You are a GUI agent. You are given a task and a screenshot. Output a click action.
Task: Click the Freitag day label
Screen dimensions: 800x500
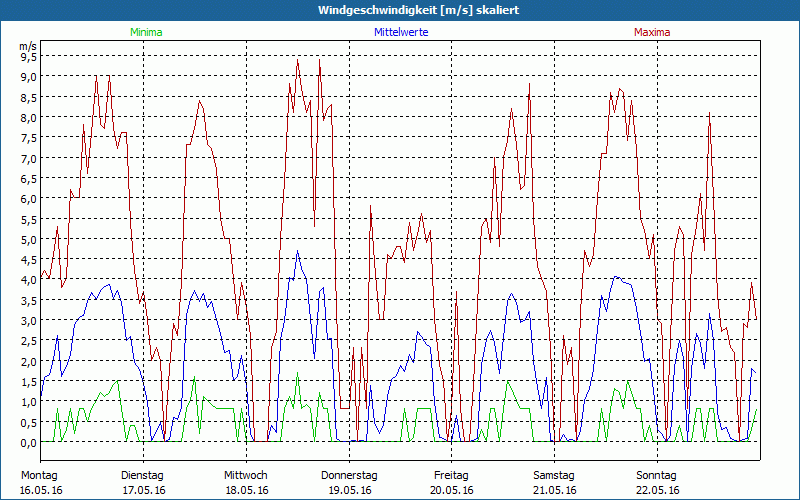click(x=451, y=475)
